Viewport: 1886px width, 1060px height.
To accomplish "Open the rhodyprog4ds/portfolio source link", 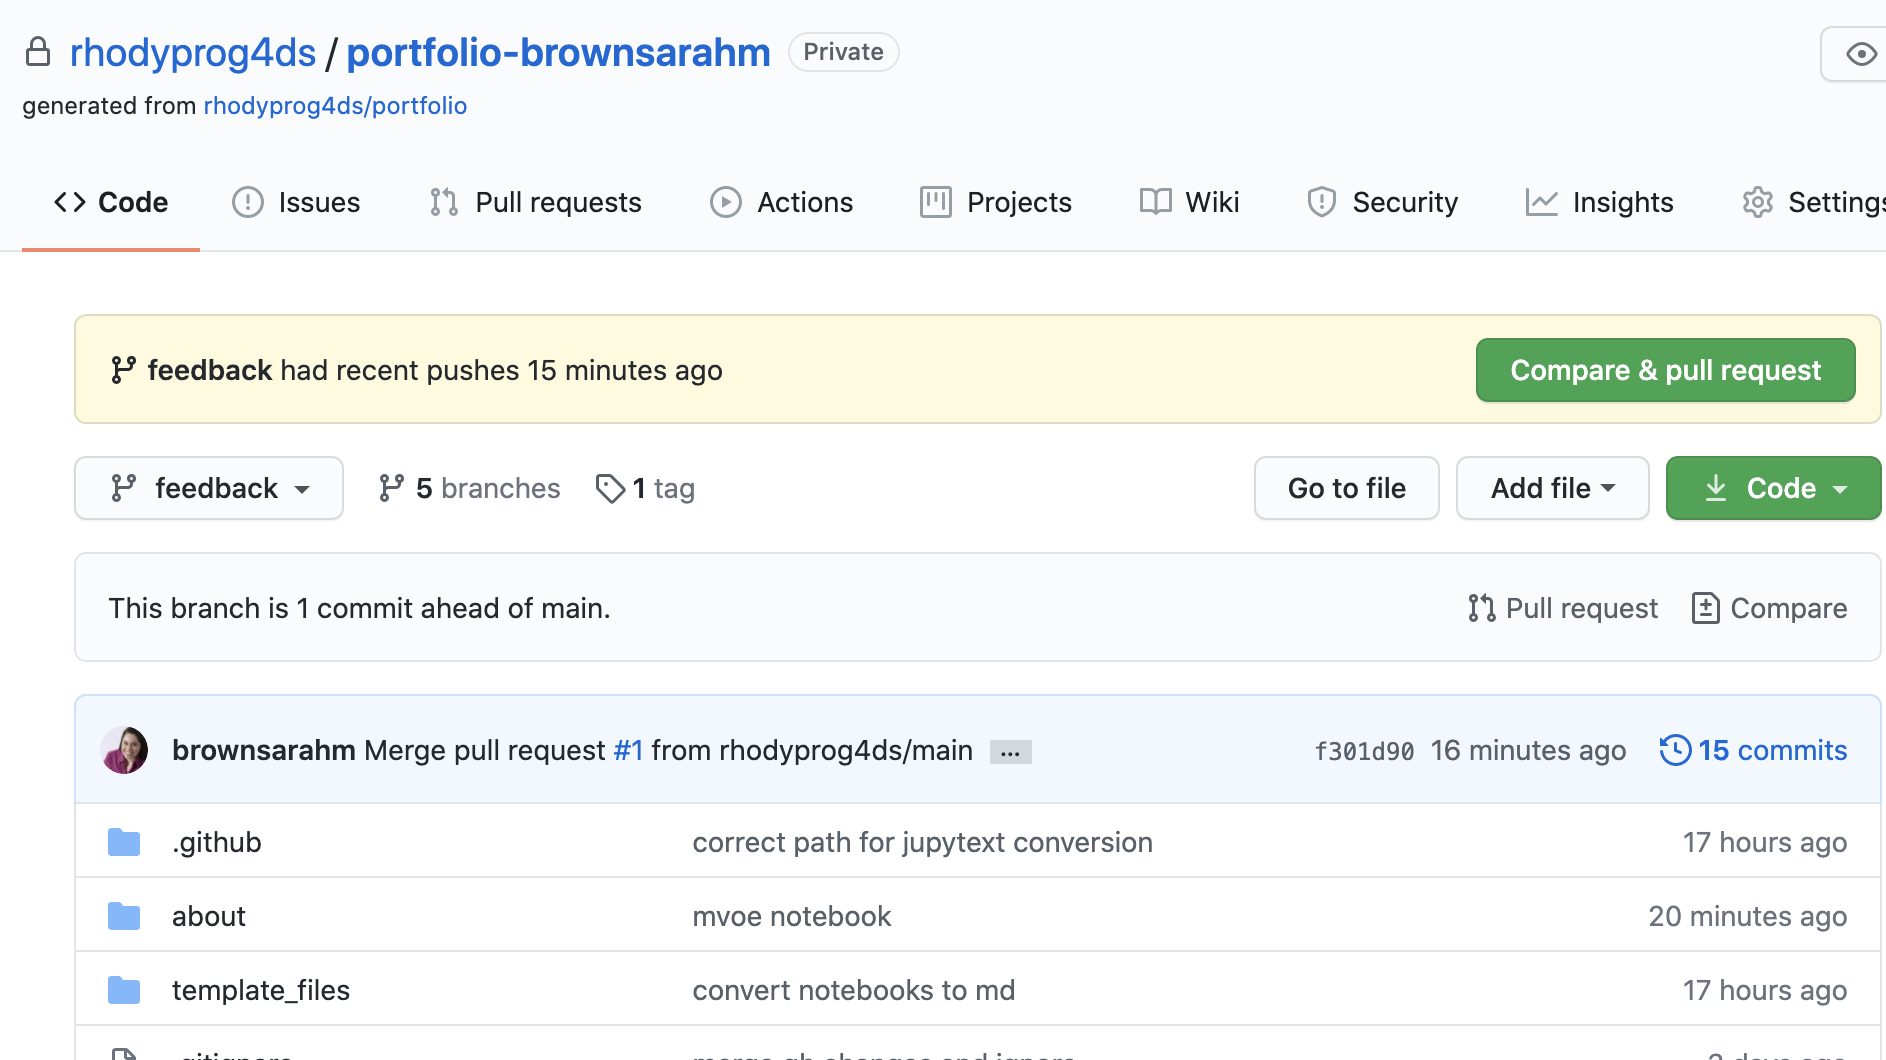I will click(x=335, y=105).
